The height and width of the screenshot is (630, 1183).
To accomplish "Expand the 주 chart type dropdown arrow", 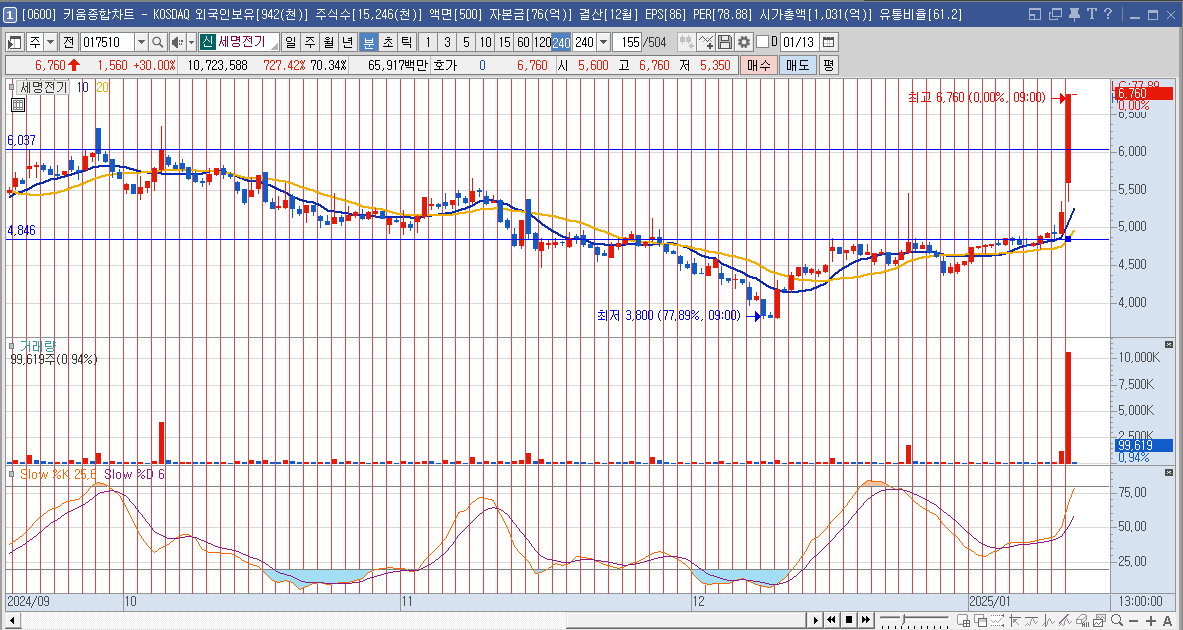I will pyautogui.click(x=51, y=42).
